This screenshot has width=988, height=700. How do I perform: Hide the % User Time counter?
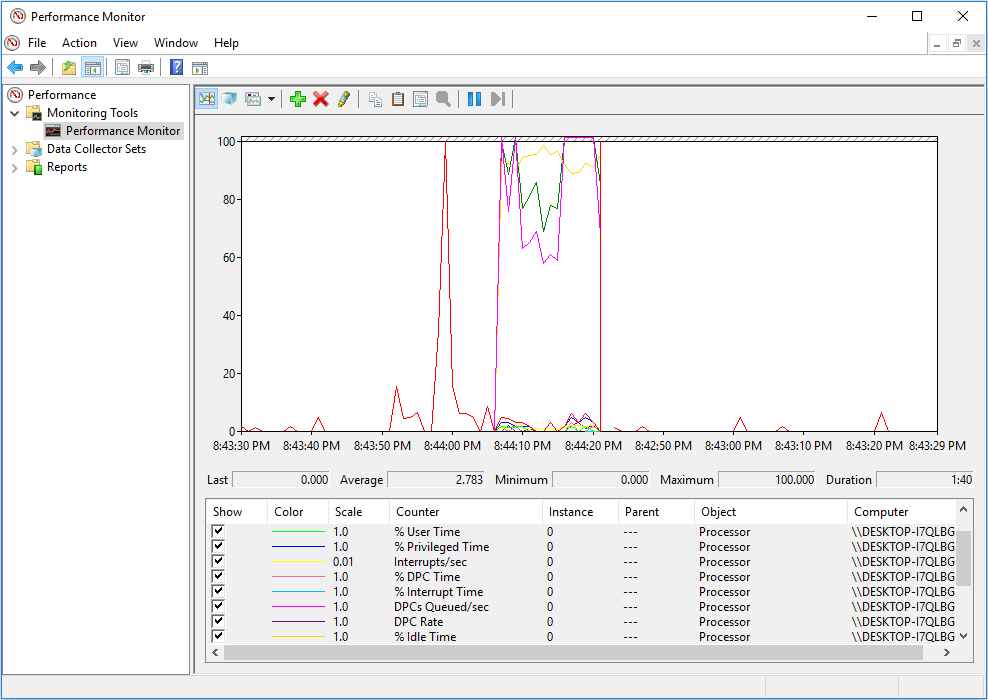click(x=217, y=531)
